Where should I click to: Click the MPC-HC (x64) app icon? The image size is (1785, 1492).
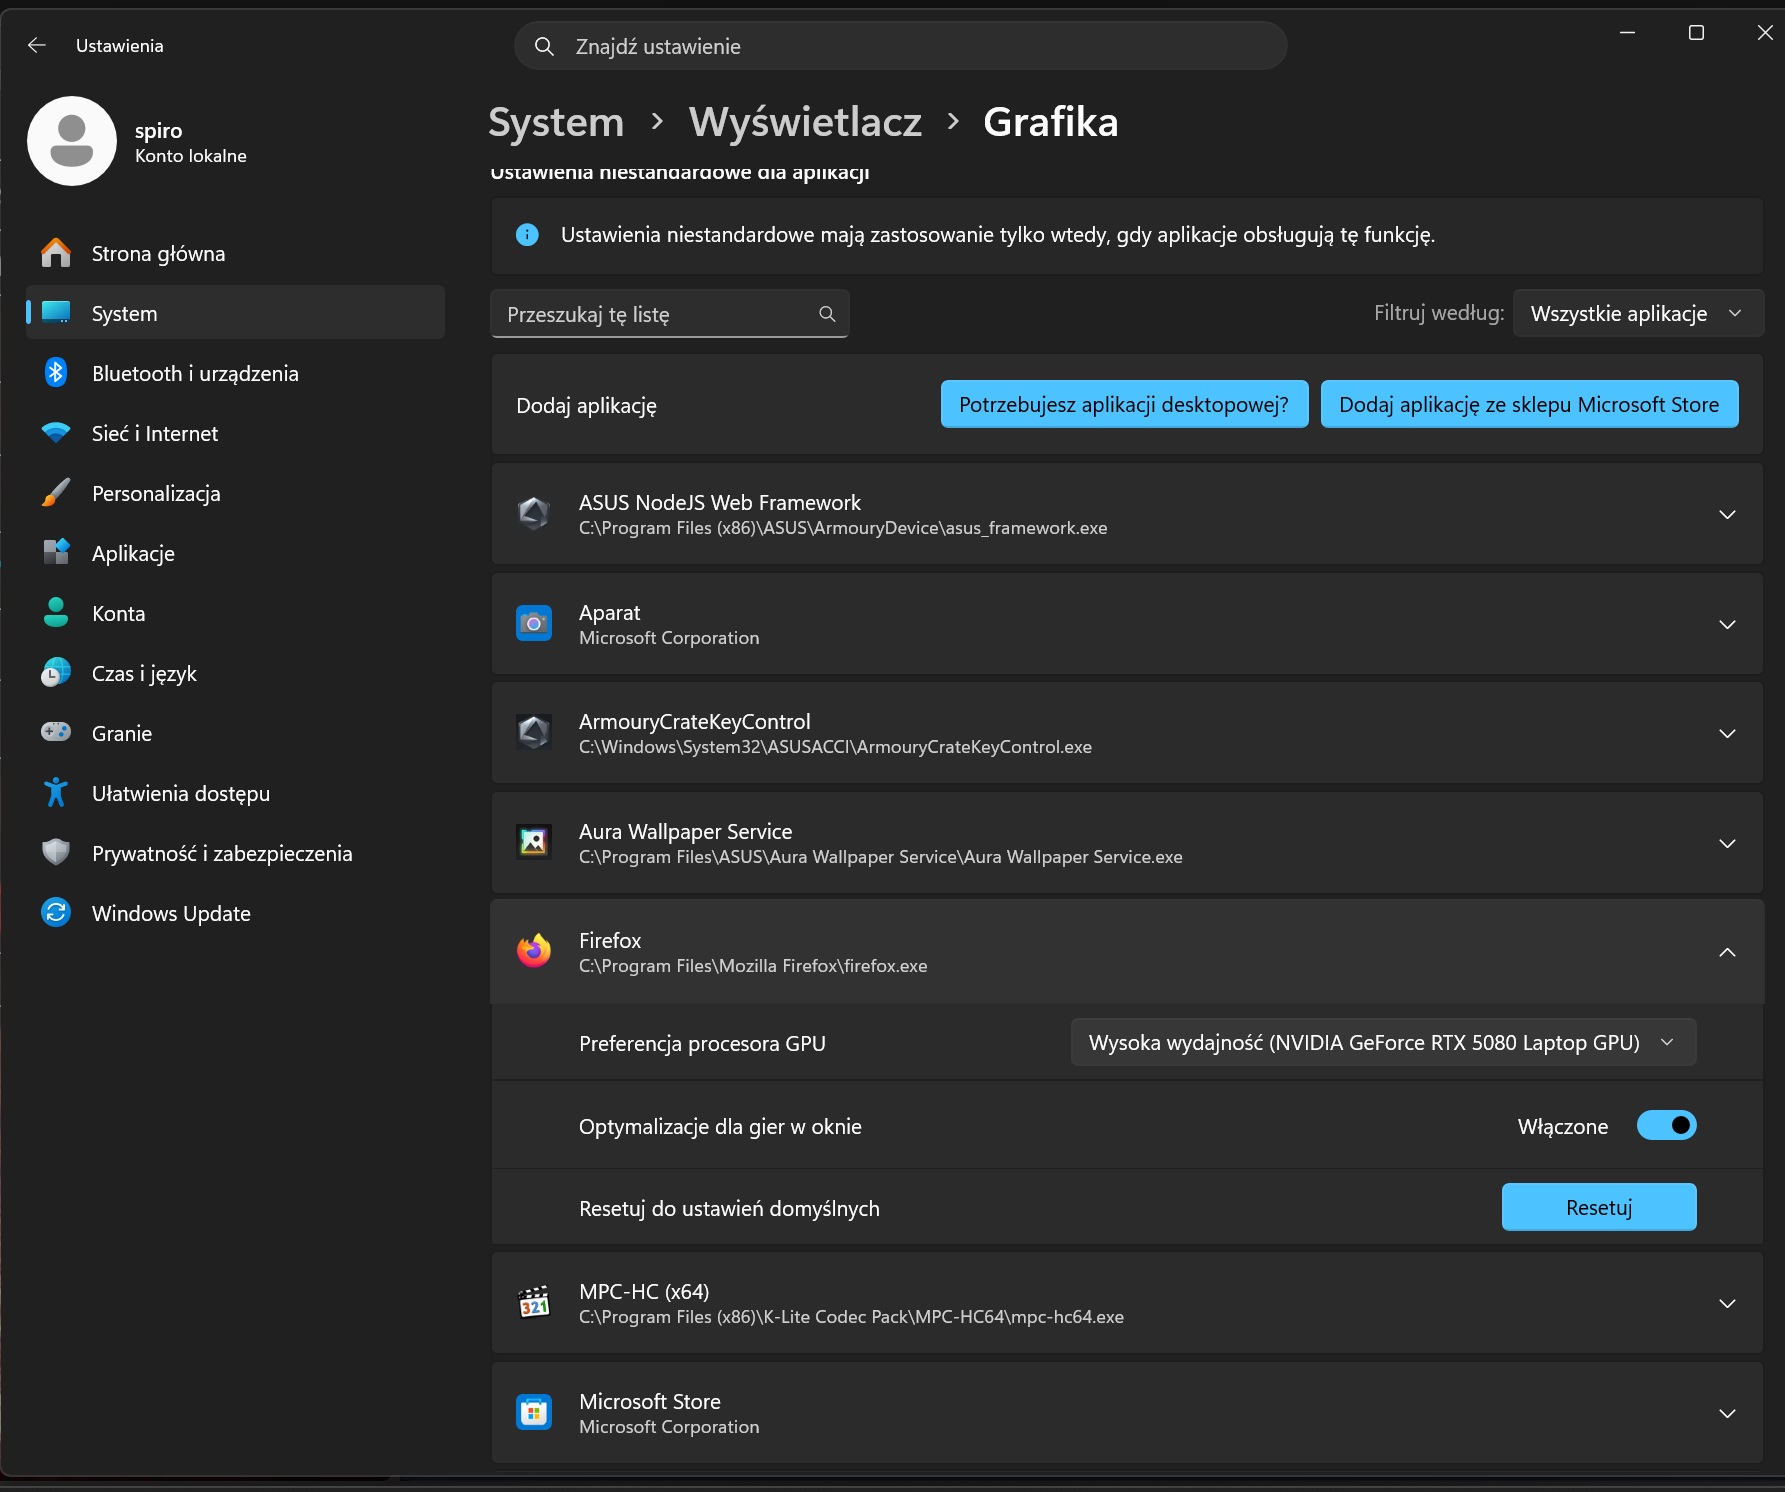click(534, 1303)
